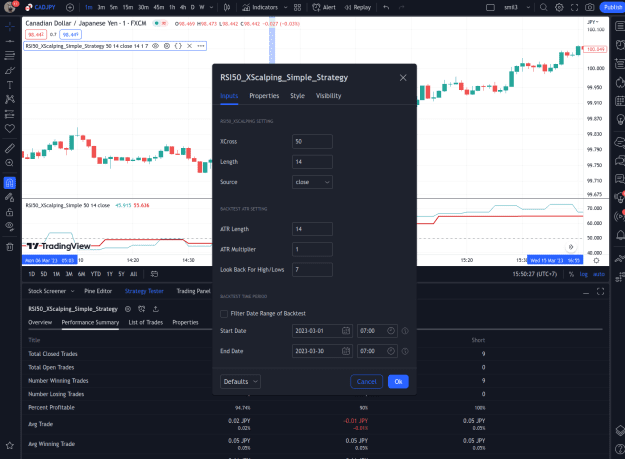Click the quick search magnifier top right

click(543, 7)
